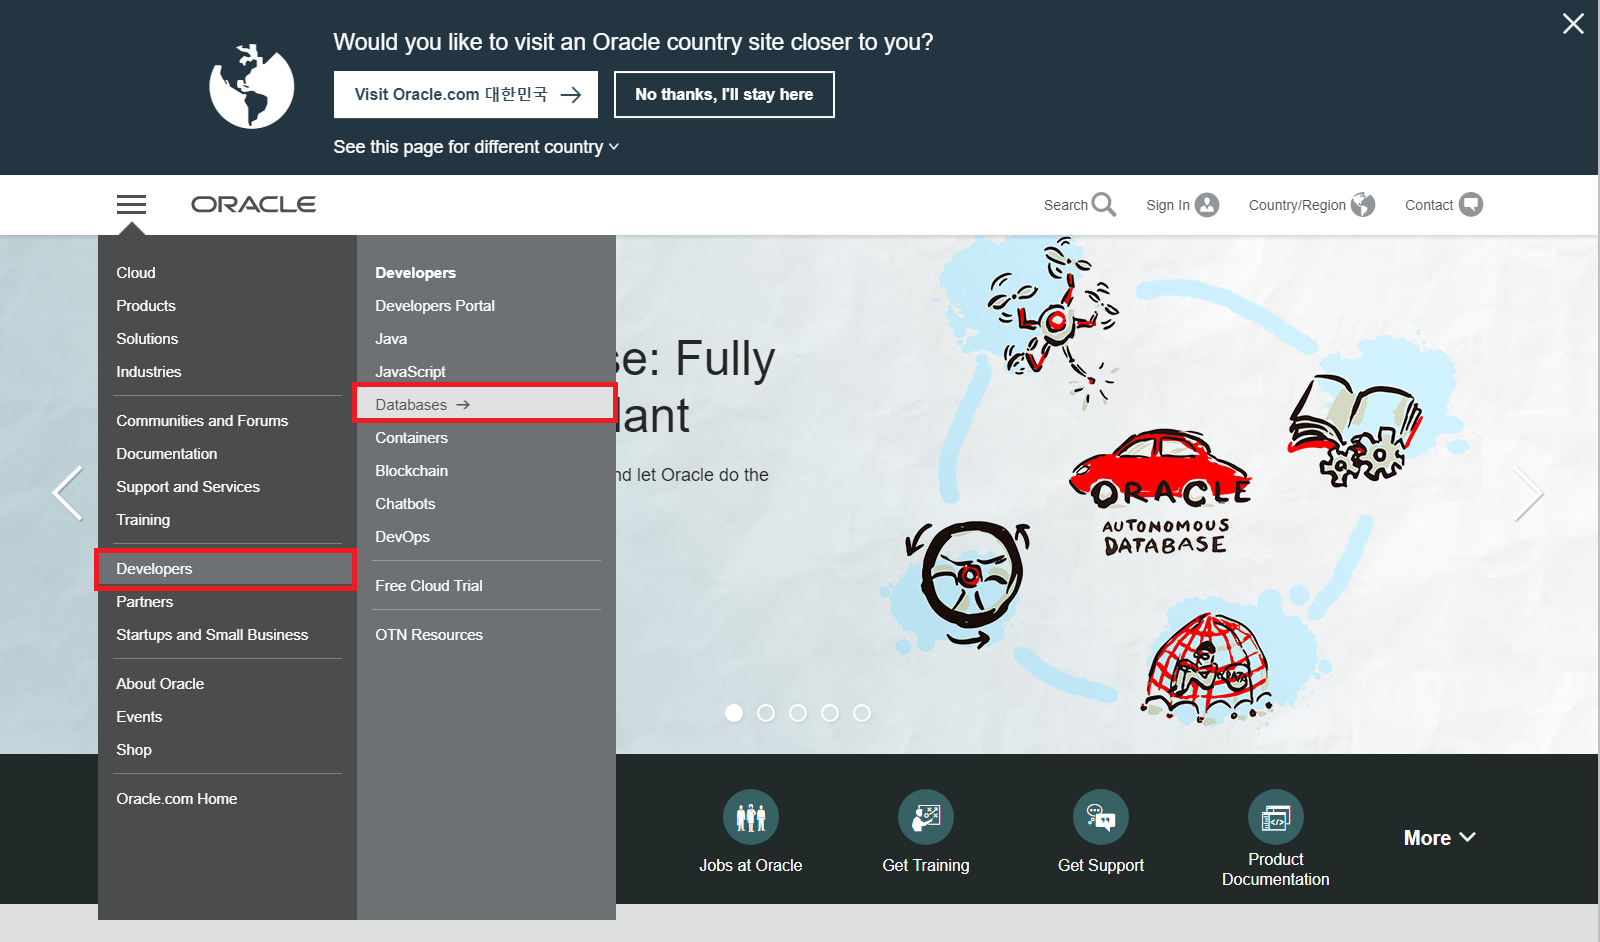
Task: Open the Events menu item
Action: coord(139,716)
